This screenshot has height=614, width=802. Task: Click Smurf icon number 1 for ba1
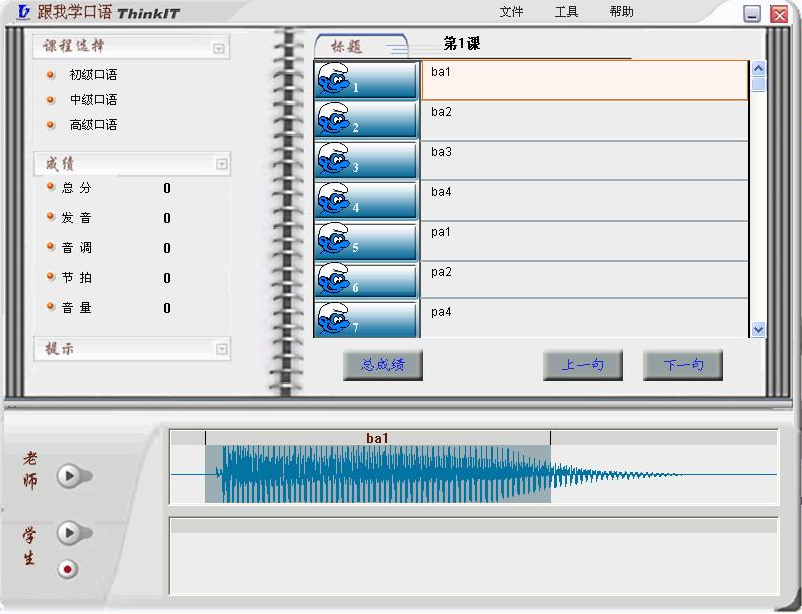tap(366, 80)
